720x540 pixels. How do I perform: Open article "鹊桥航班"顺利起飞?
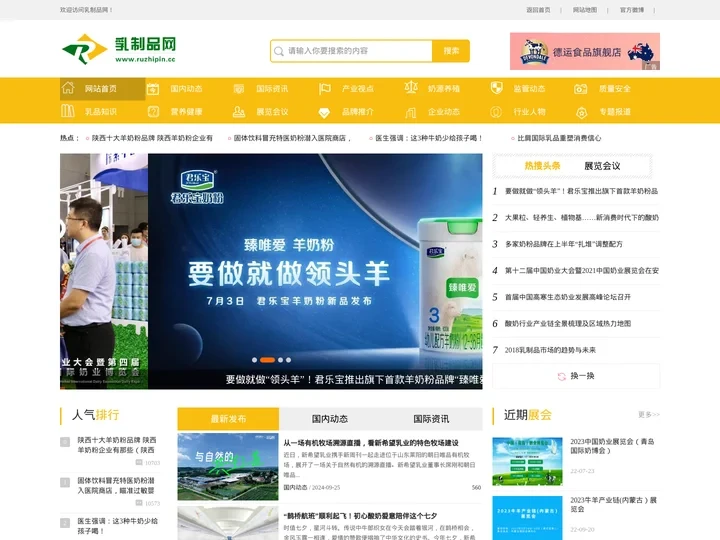coord(360,516)
